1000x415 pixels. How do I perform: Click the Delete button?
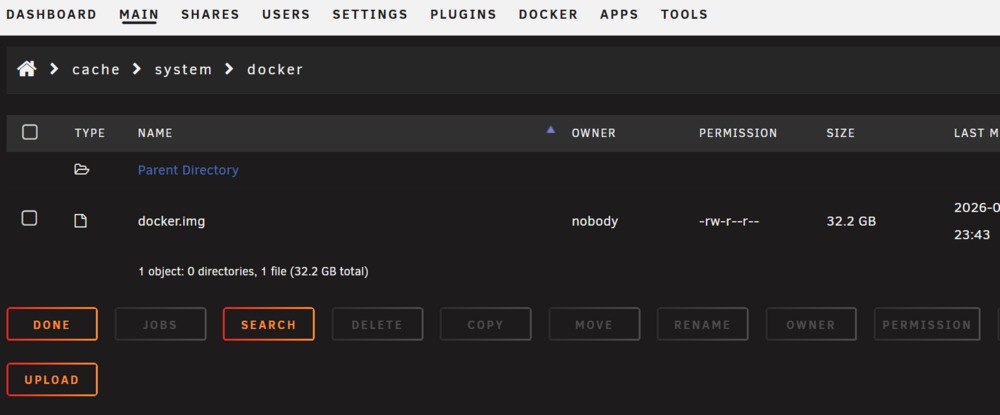(x=377, y=324)
